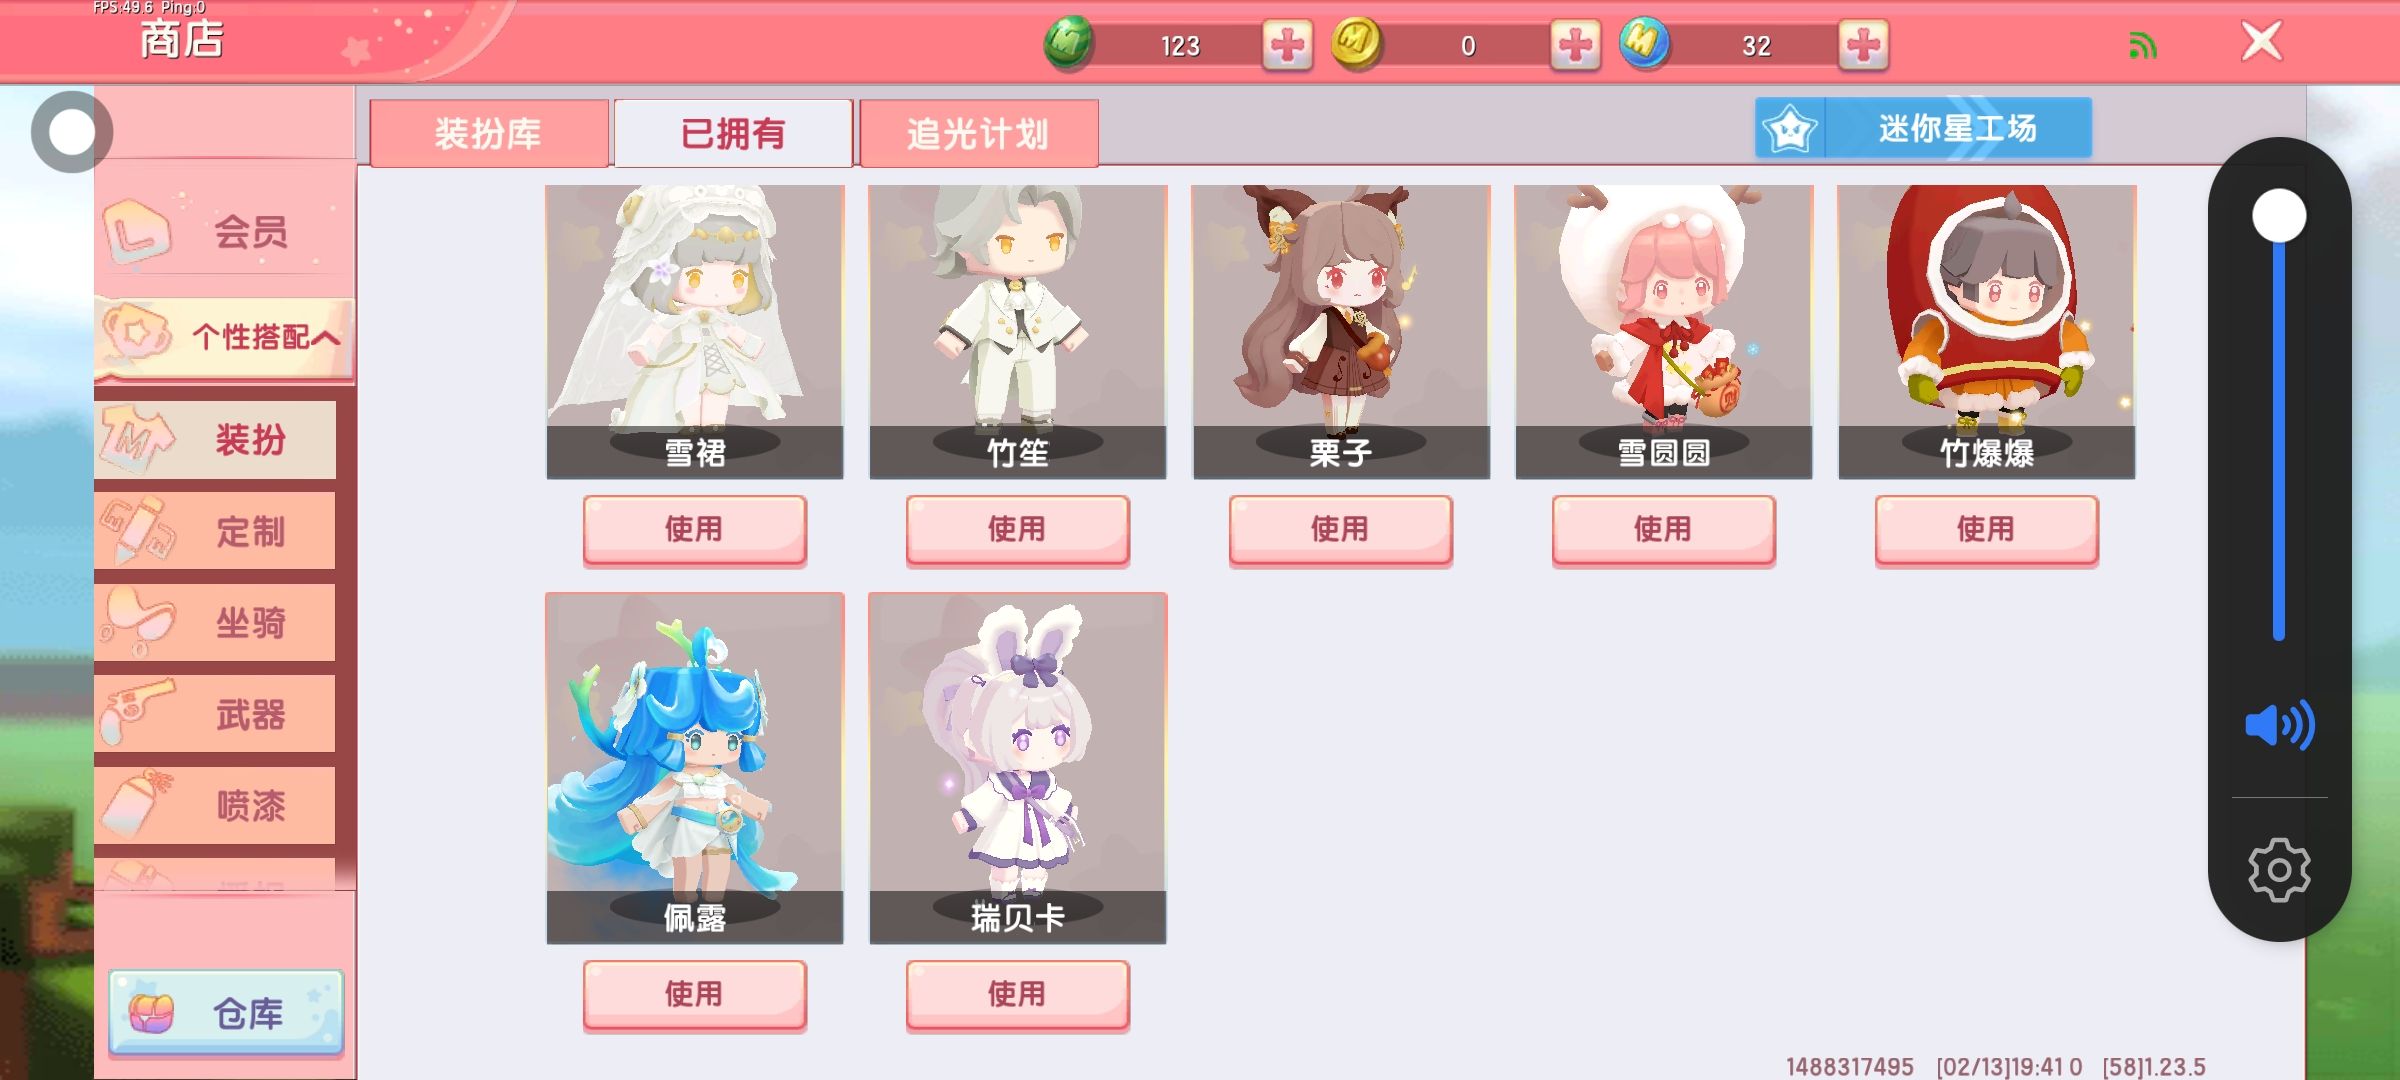This screenshot has width=2400, height=1080.
Task: Switch to the 追光计划 tab
Action: coord(978,133)
